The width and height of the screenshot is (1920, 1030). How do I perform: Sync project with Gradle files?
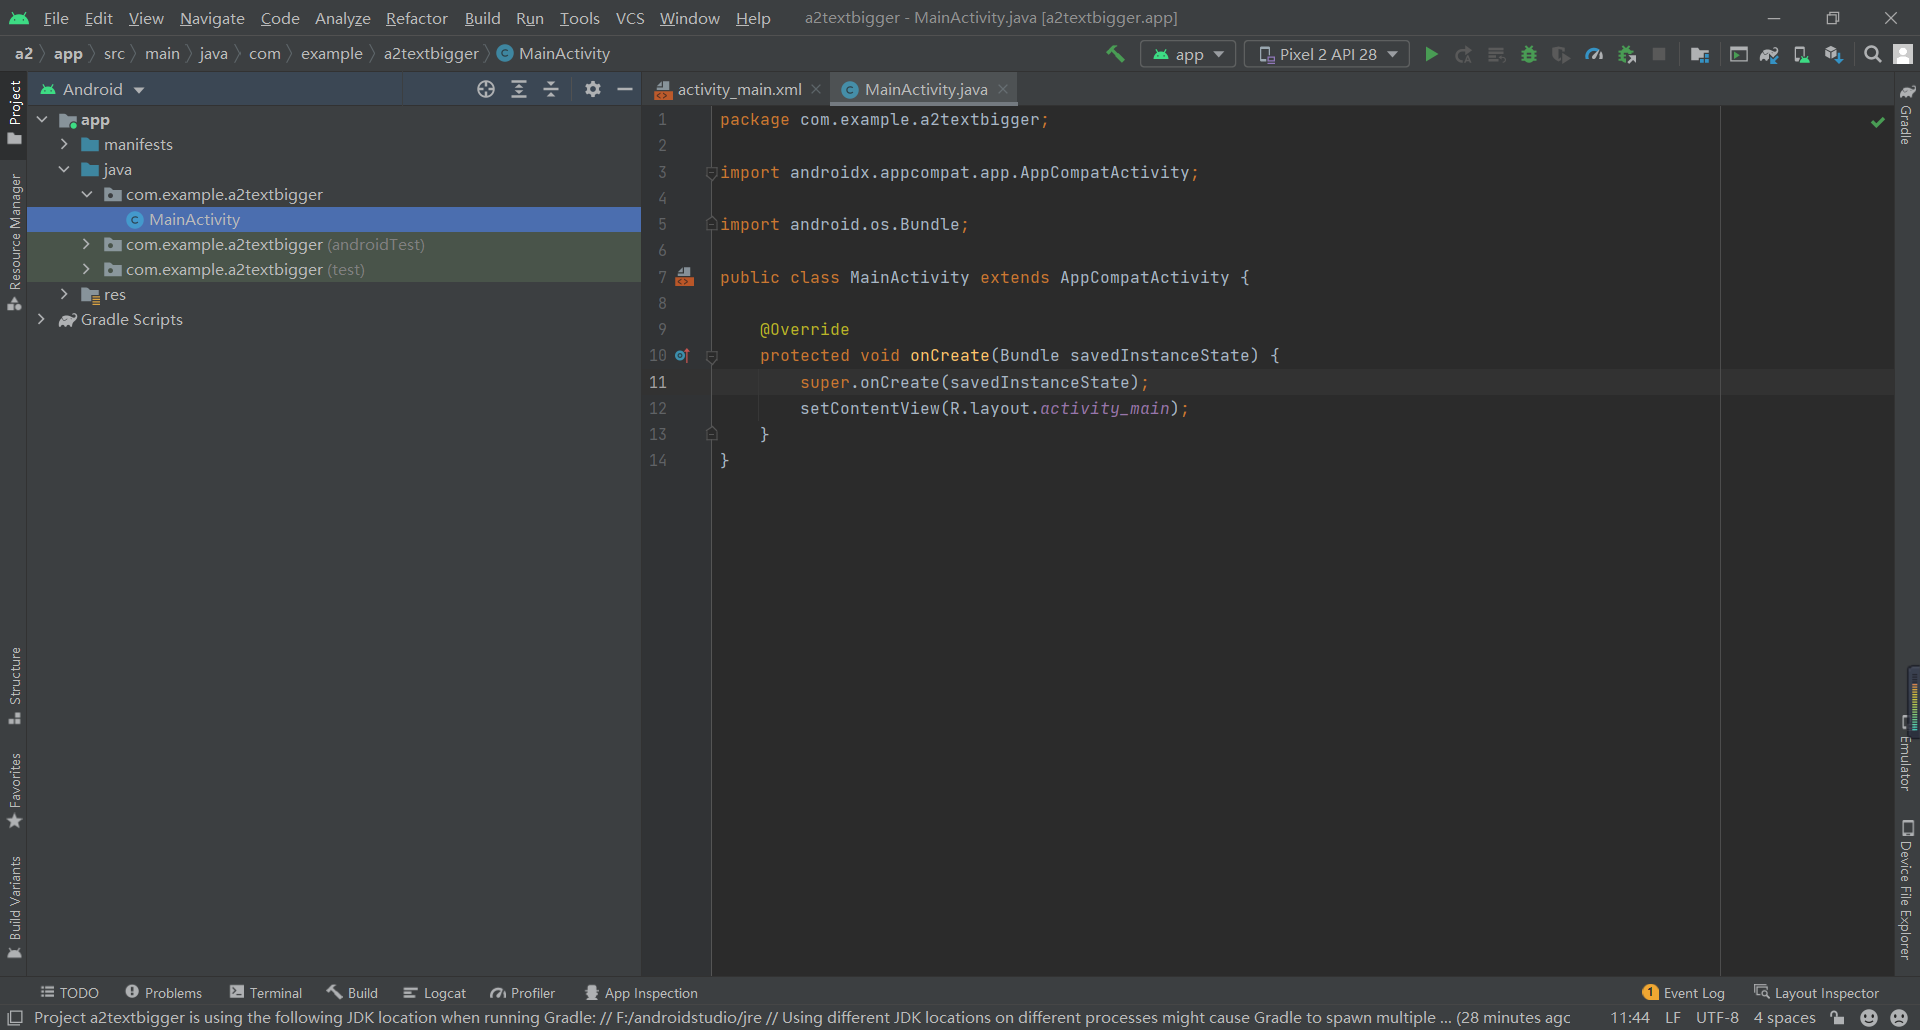[x=1770, y=54]
